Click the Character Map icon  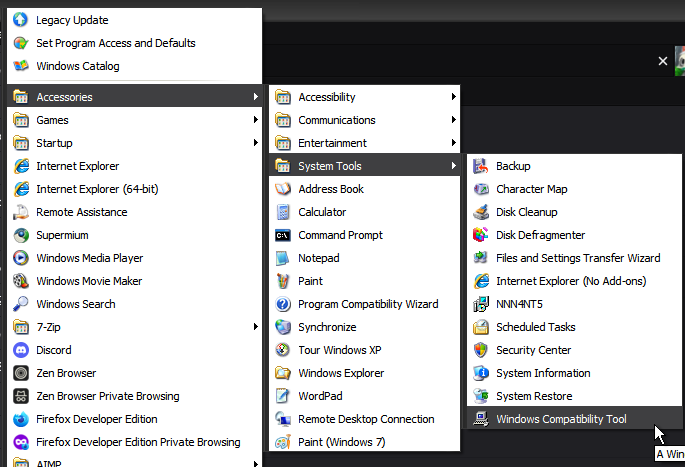click(x=481, y=189)
